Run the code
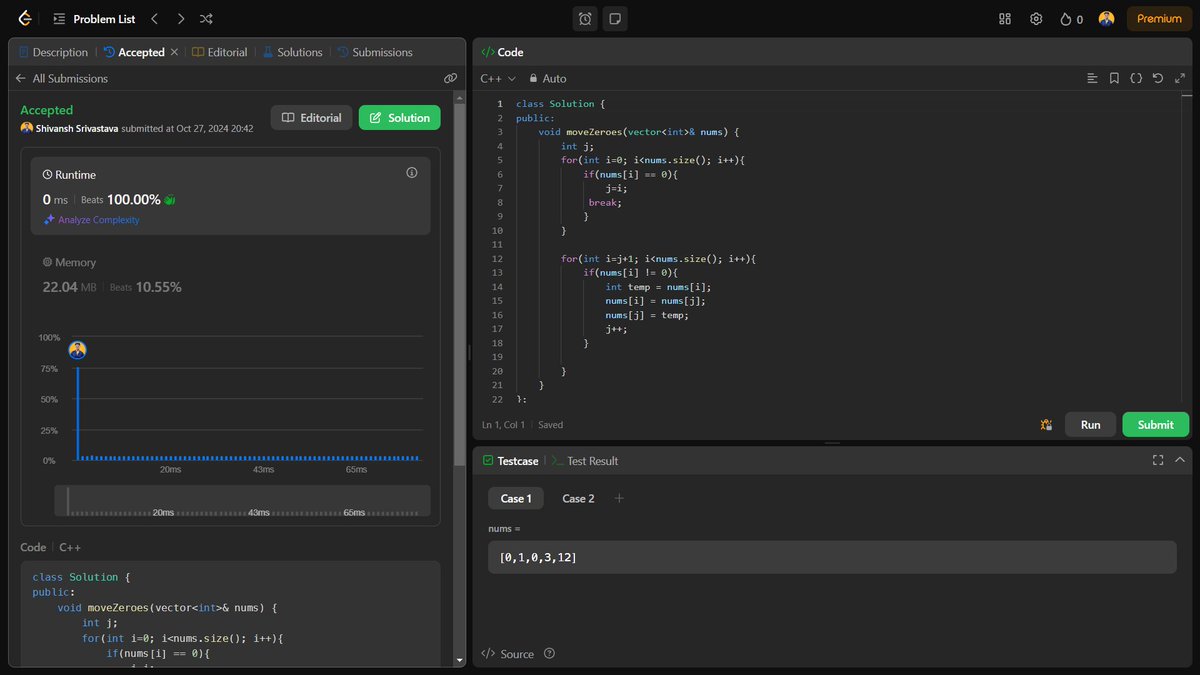 tap(1090, 425)
